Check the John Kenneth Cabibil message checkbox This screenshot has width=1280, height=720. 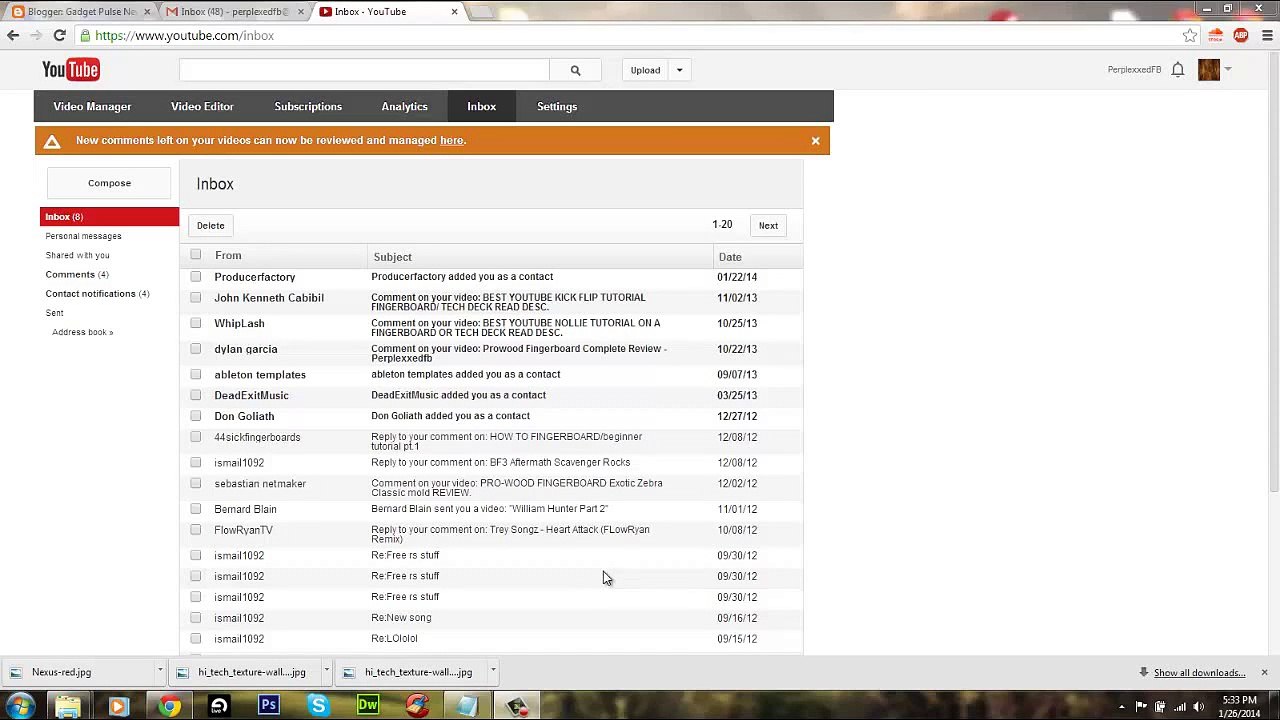[x=195, y=298]
